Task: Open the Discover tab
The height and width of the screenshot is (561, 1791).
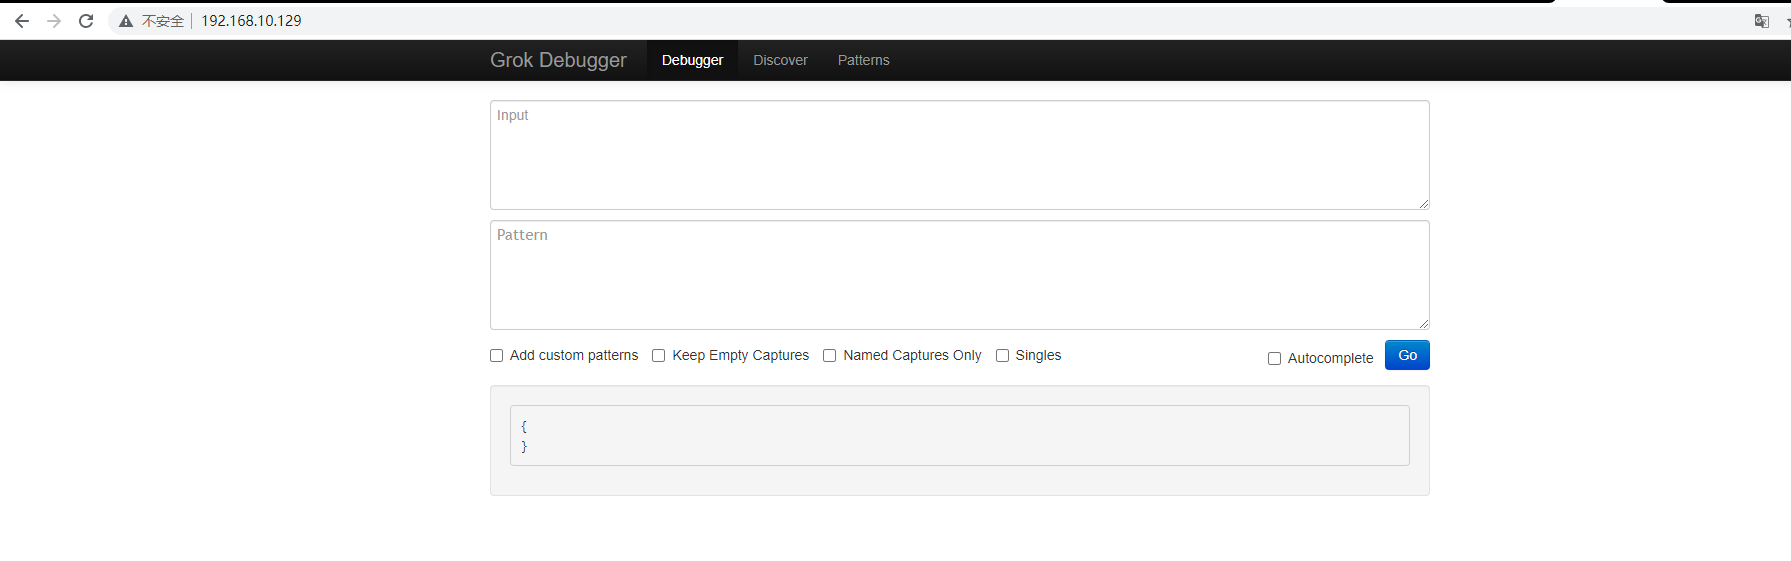Action: click(x=780, y=60)
